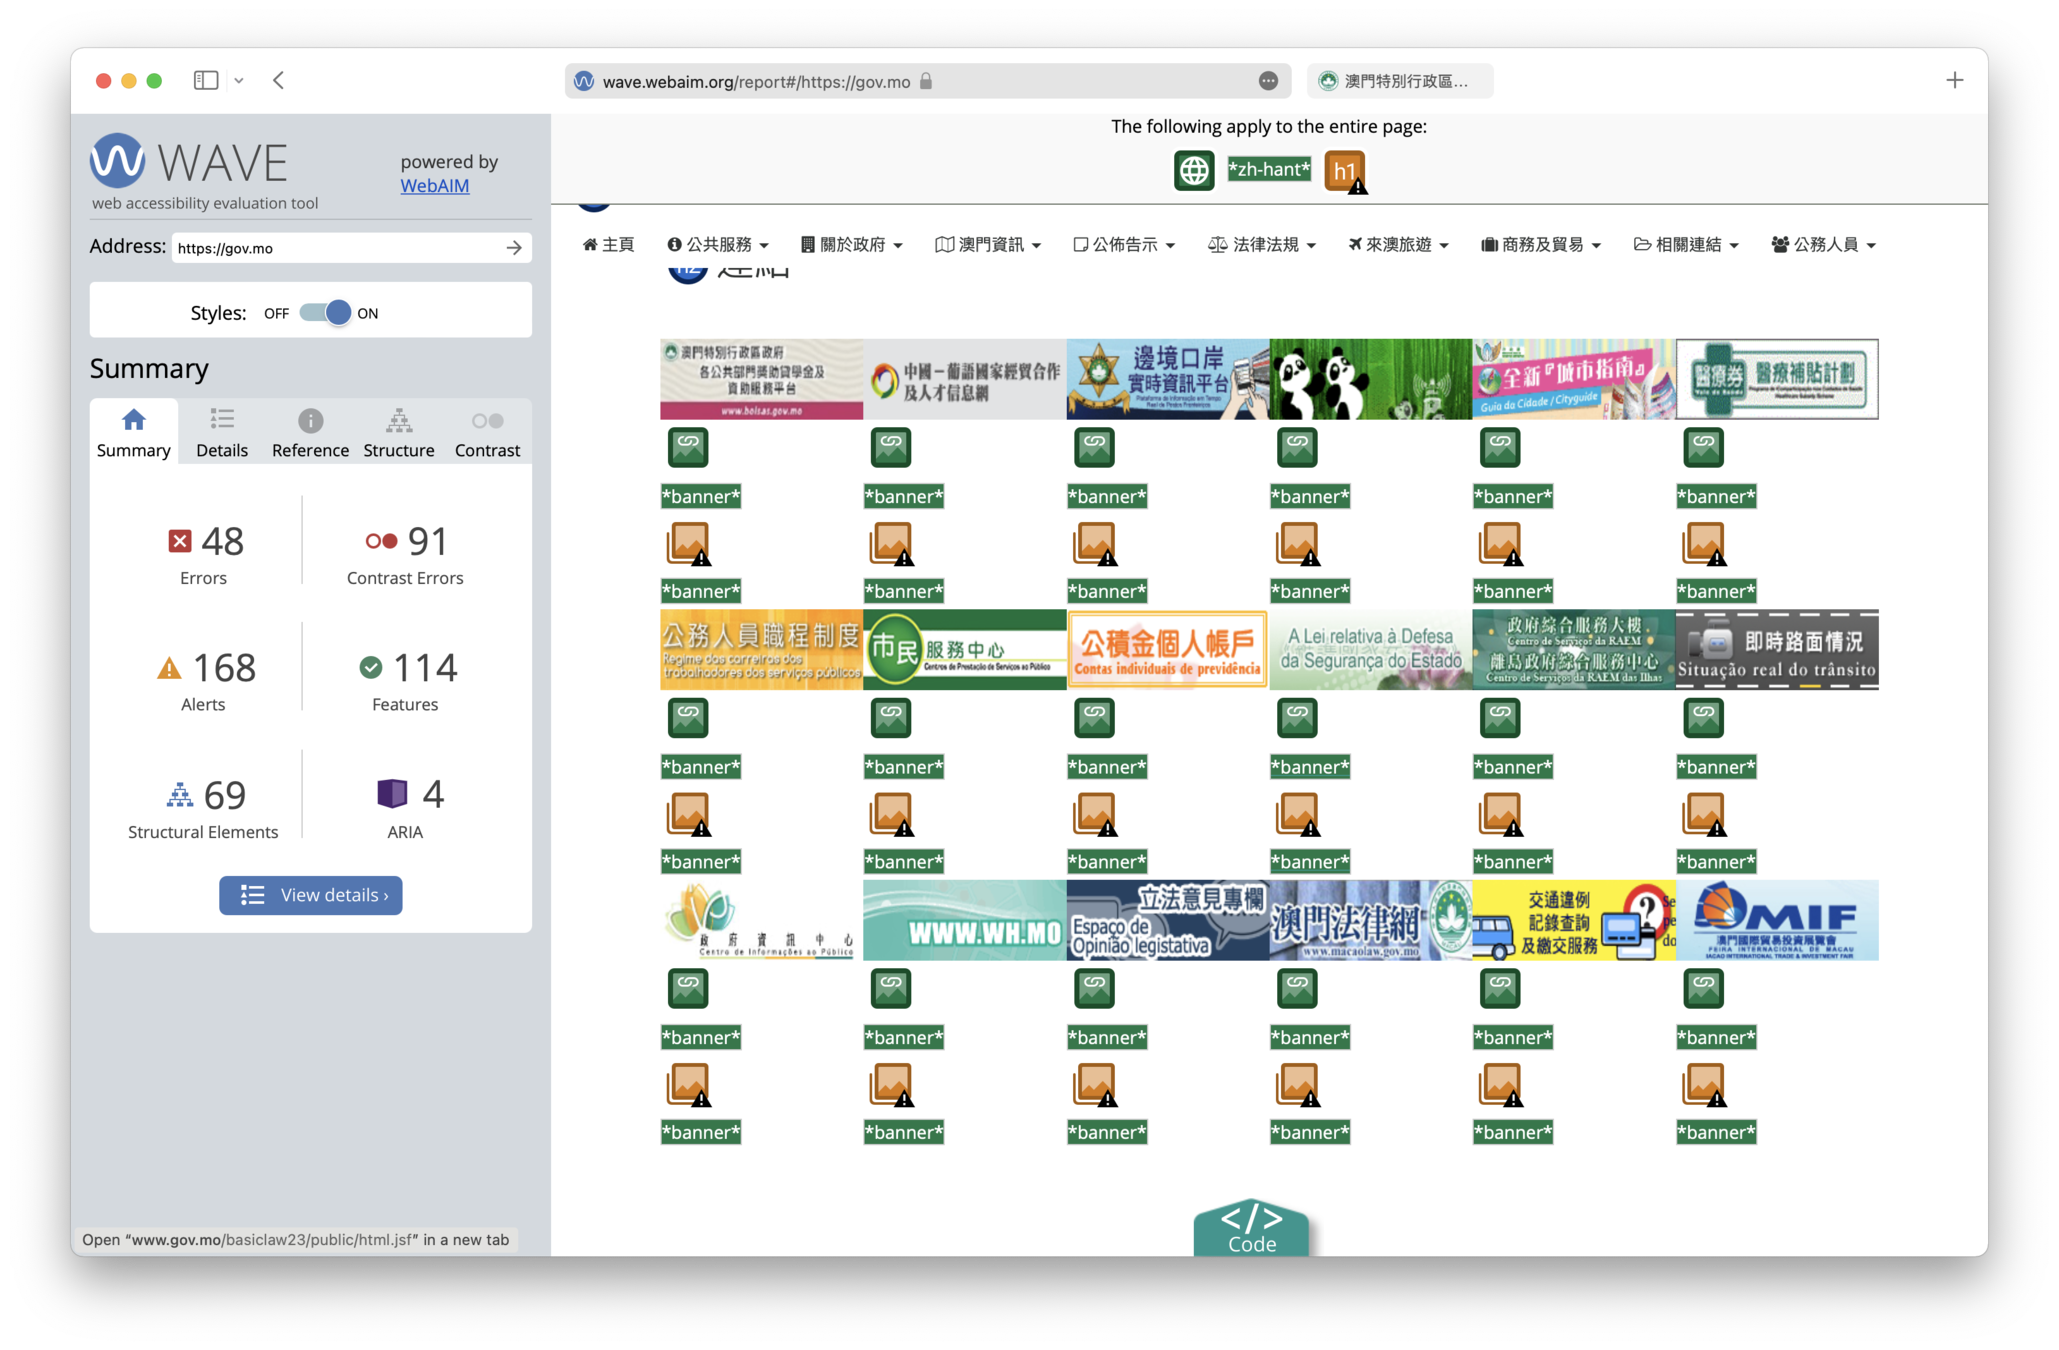
Task: Open the Code panel at bottom
Action: pyautogui.click(x=1251, y=1229)
